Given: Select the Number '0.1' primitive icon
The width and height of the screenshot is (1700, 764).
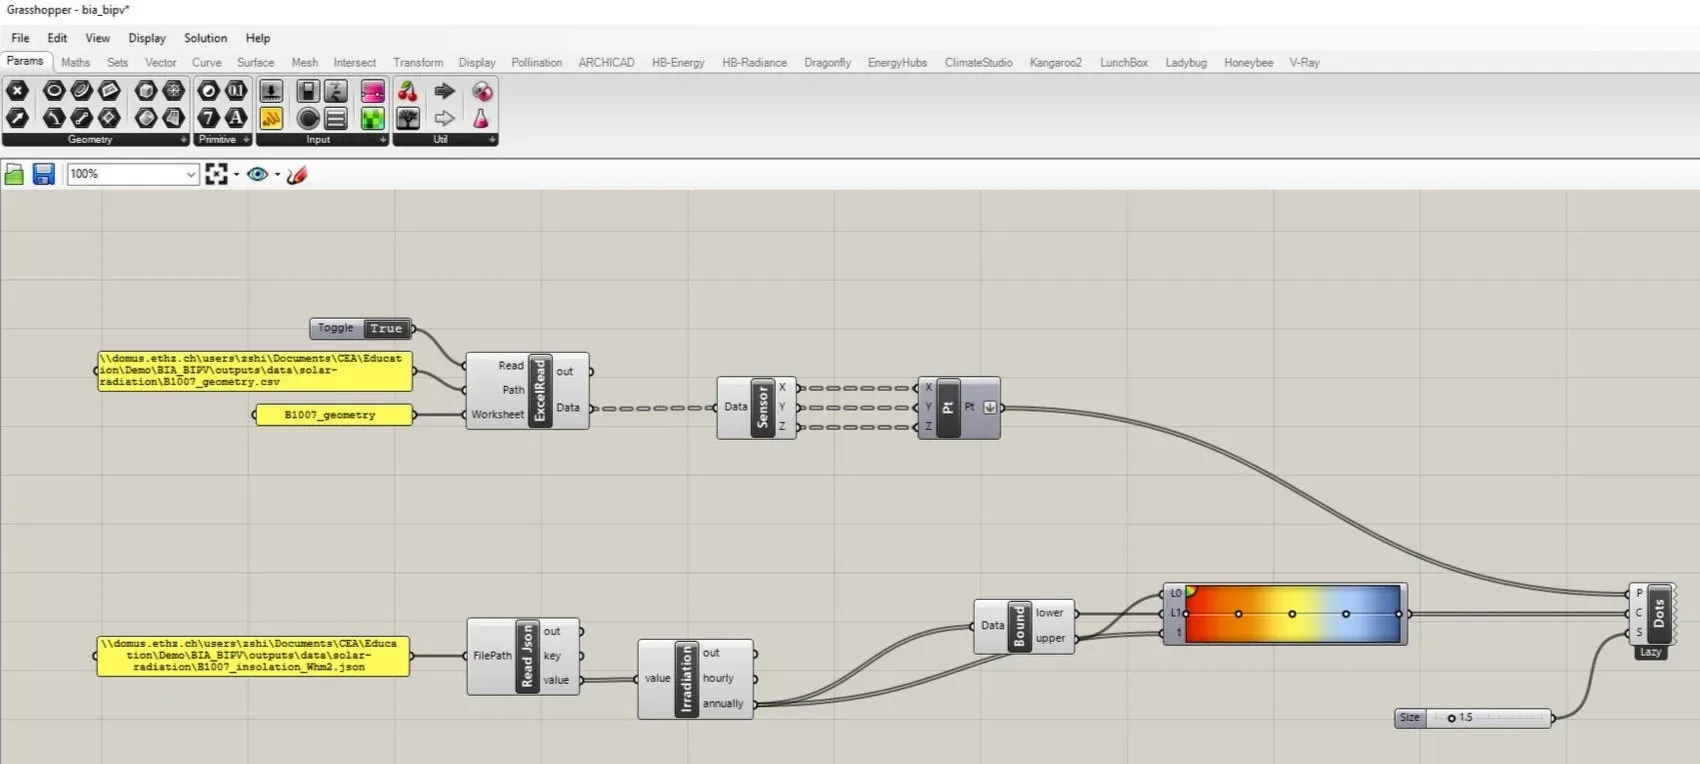Looking at the screenshot, I should tap(236, 91).
